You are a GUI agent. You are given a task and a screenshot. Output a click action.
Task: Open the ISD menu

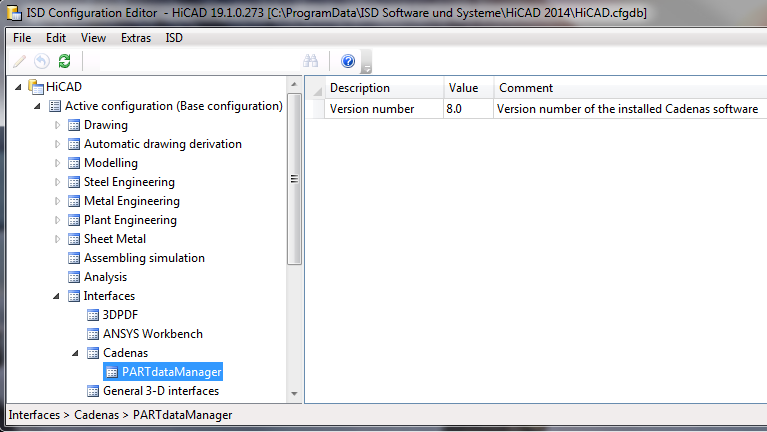(x=174, y=38)
